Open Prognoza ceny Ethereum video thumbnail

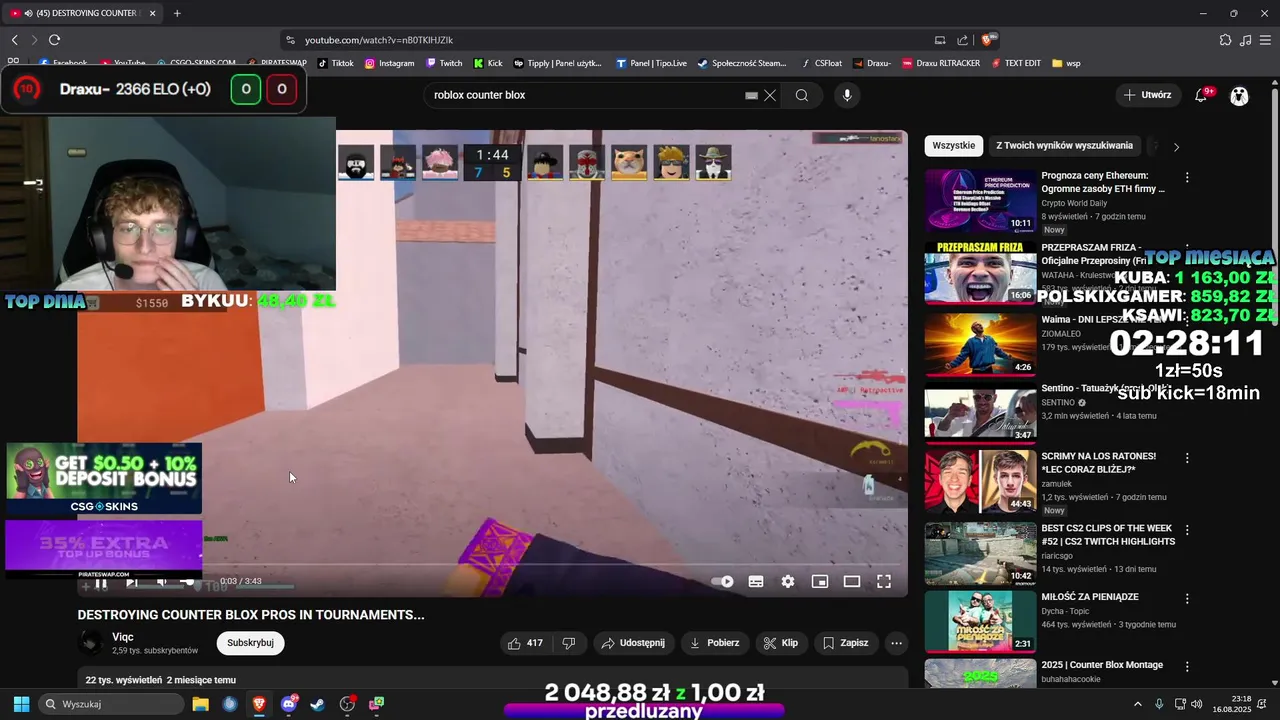tap(980, 200)
